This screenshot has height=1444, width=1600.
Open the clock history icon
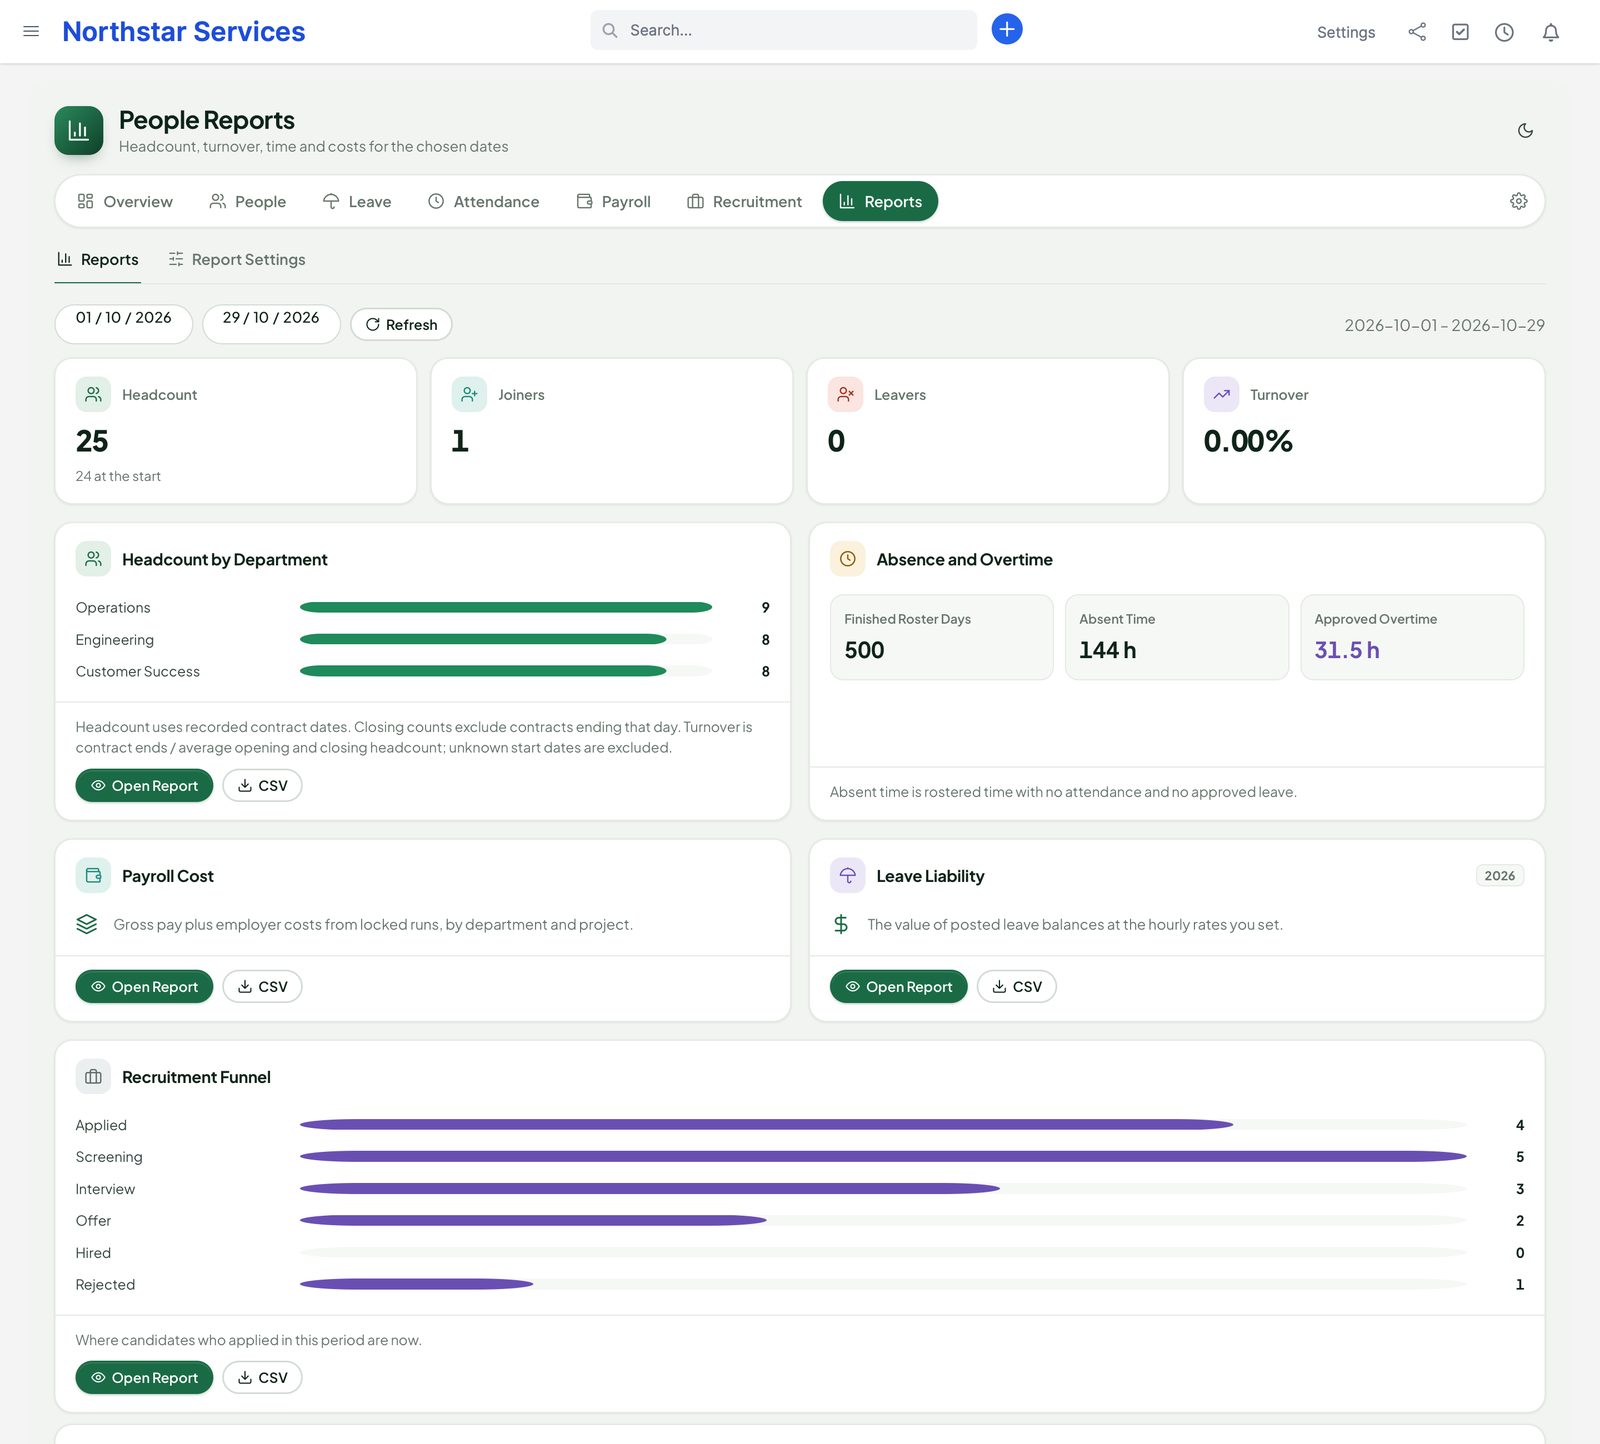pos(1504,32)
